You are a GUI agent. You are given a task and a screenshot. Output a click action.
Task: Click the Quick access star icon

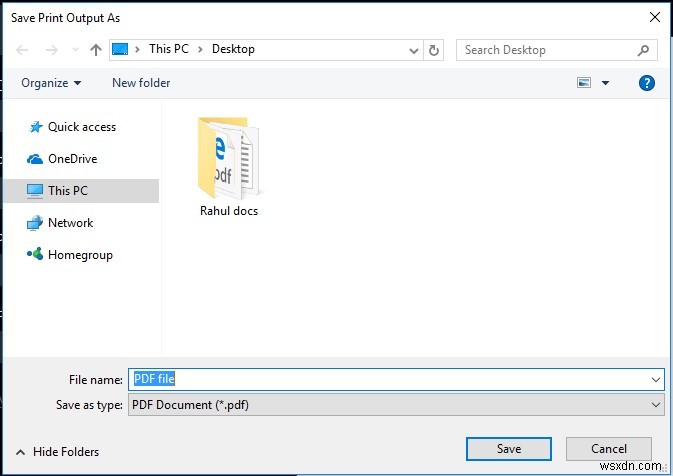tap(35, 127)
